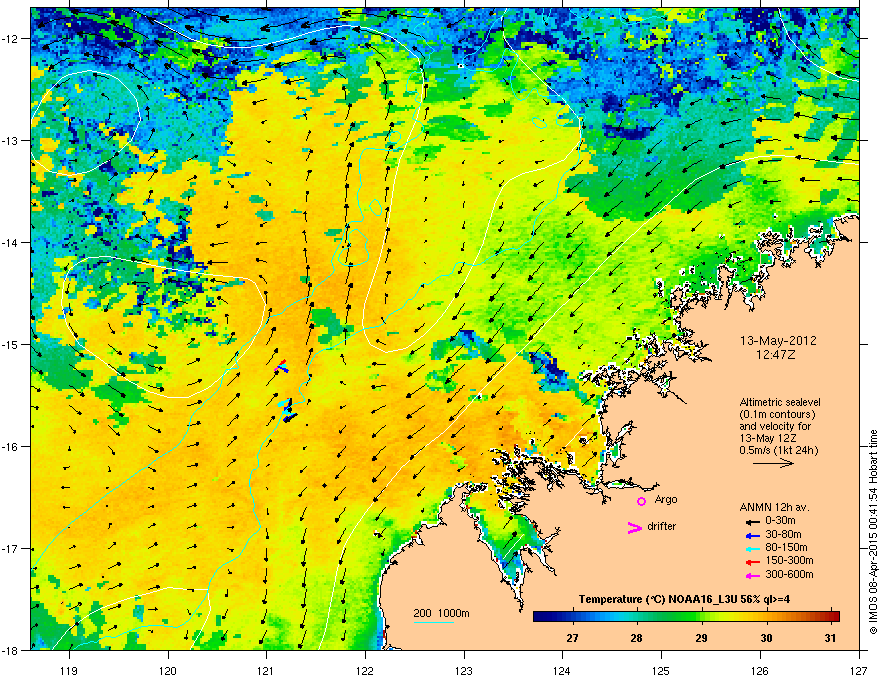
Task: Click the dark red end of temperature colorbar
Action: coord(833,616)
